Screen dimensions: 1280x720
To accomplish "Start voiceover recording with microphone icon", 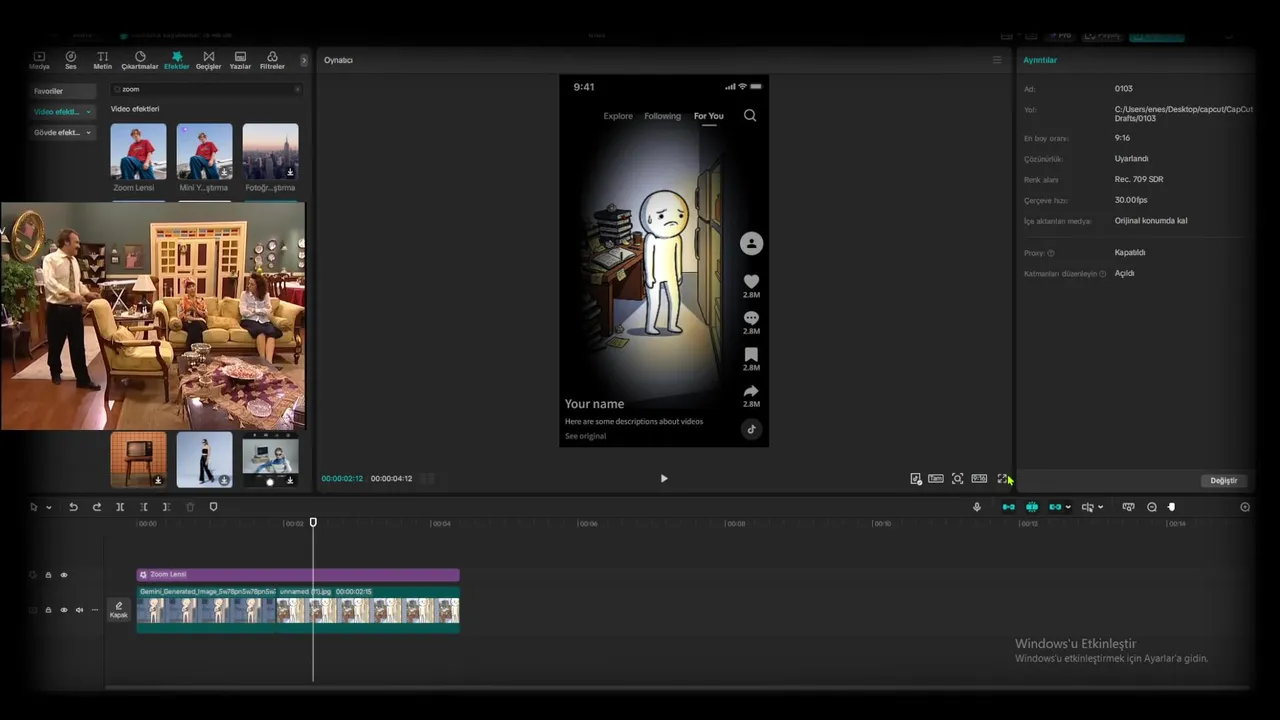I will 977,507.
